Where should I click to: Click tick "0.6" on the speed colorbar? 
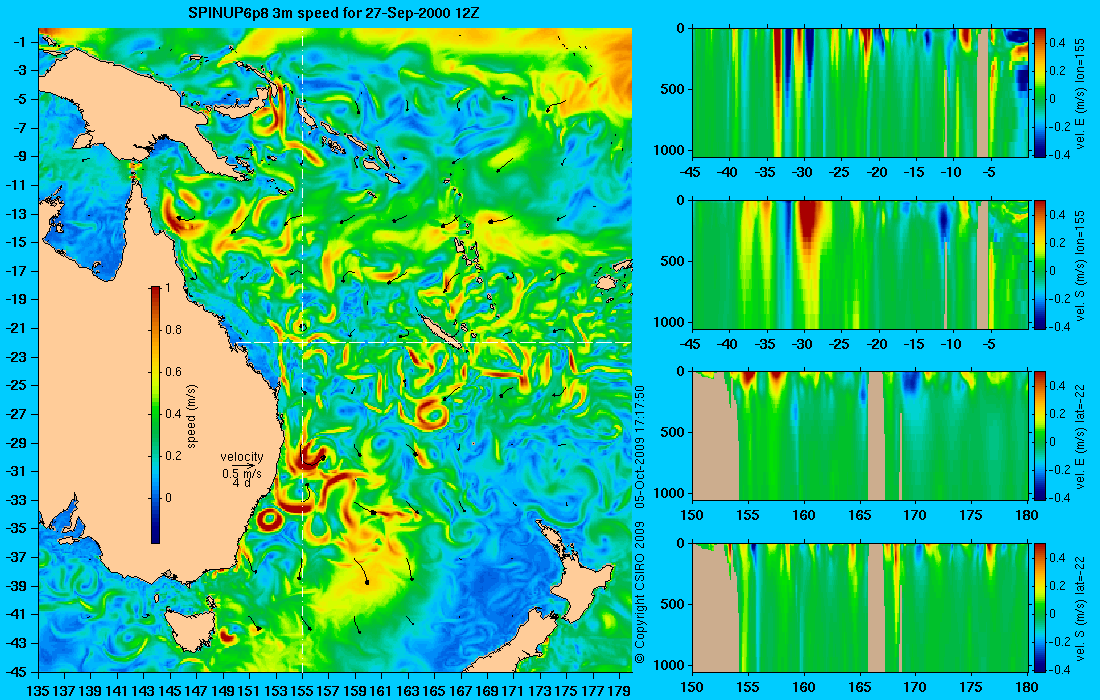pos(173,372)
